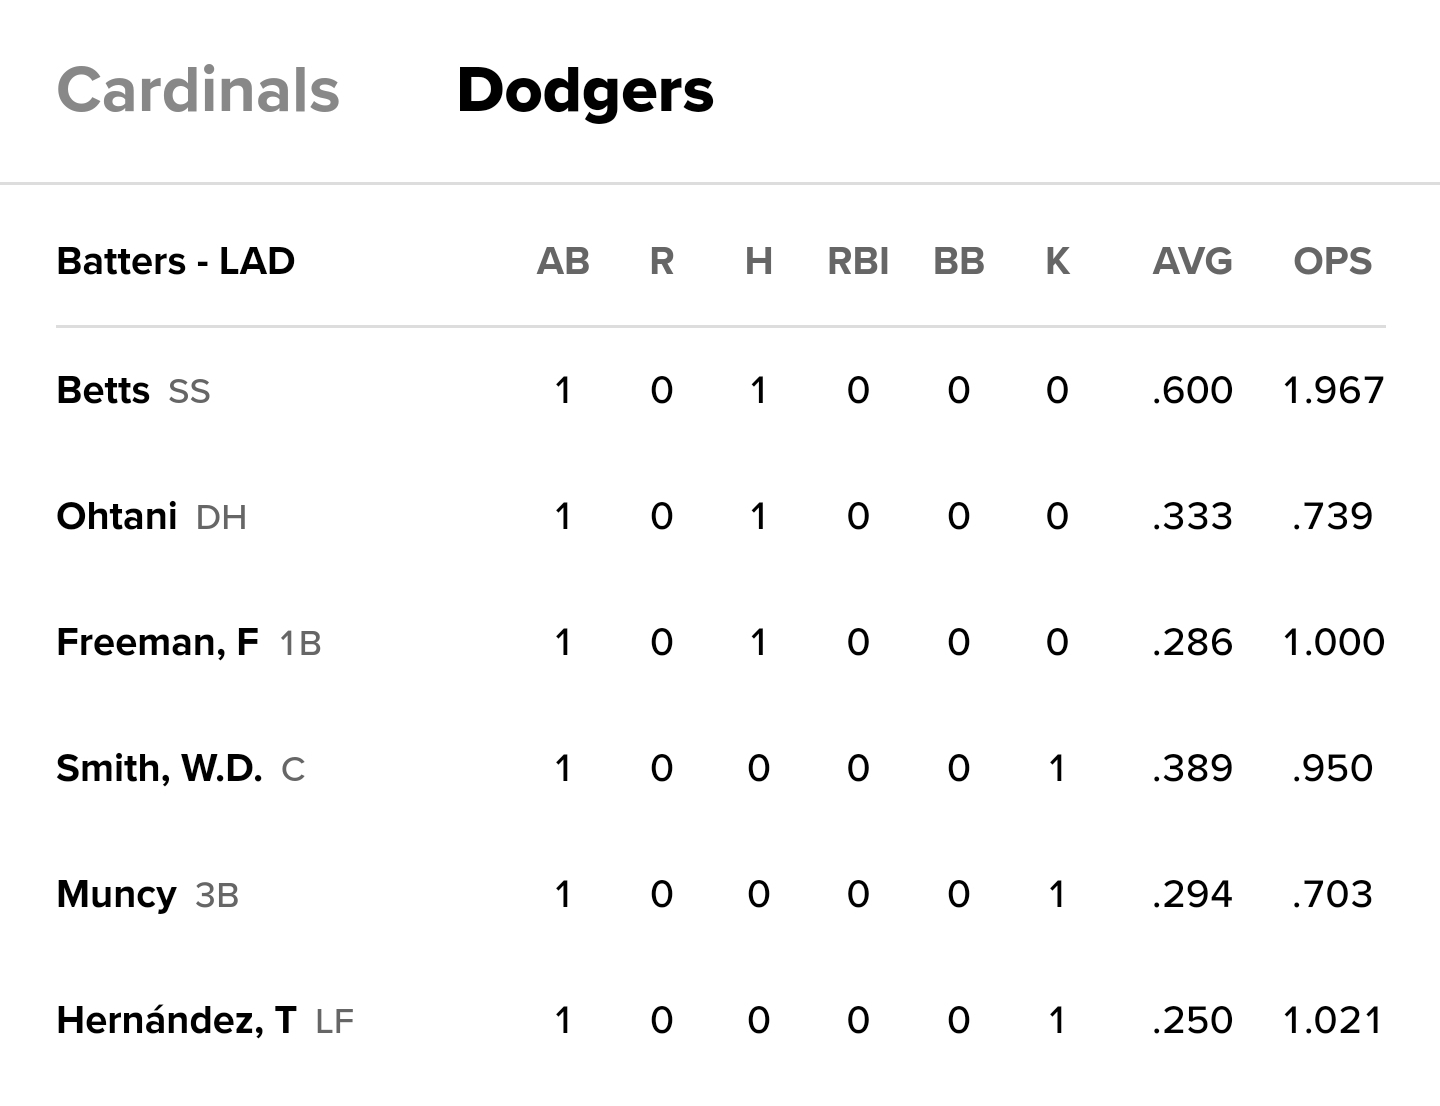Click the RBI column header
1440x1106 pixels.
(x=858, y=261)
